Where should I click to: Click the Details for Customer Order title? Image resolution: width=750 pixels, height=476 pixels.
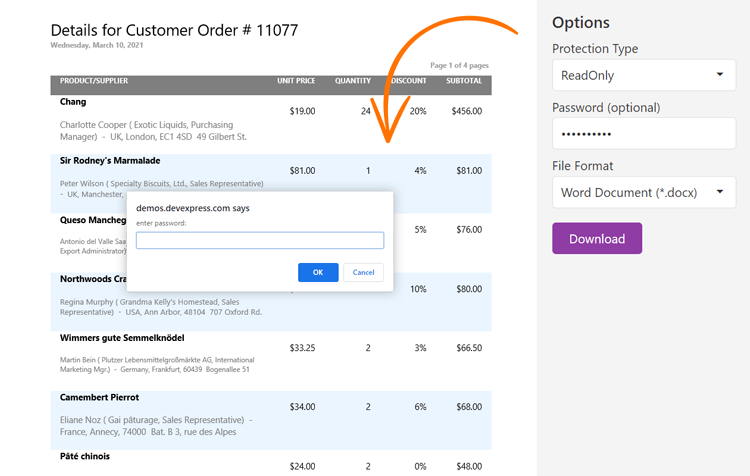tap(174, 30)
